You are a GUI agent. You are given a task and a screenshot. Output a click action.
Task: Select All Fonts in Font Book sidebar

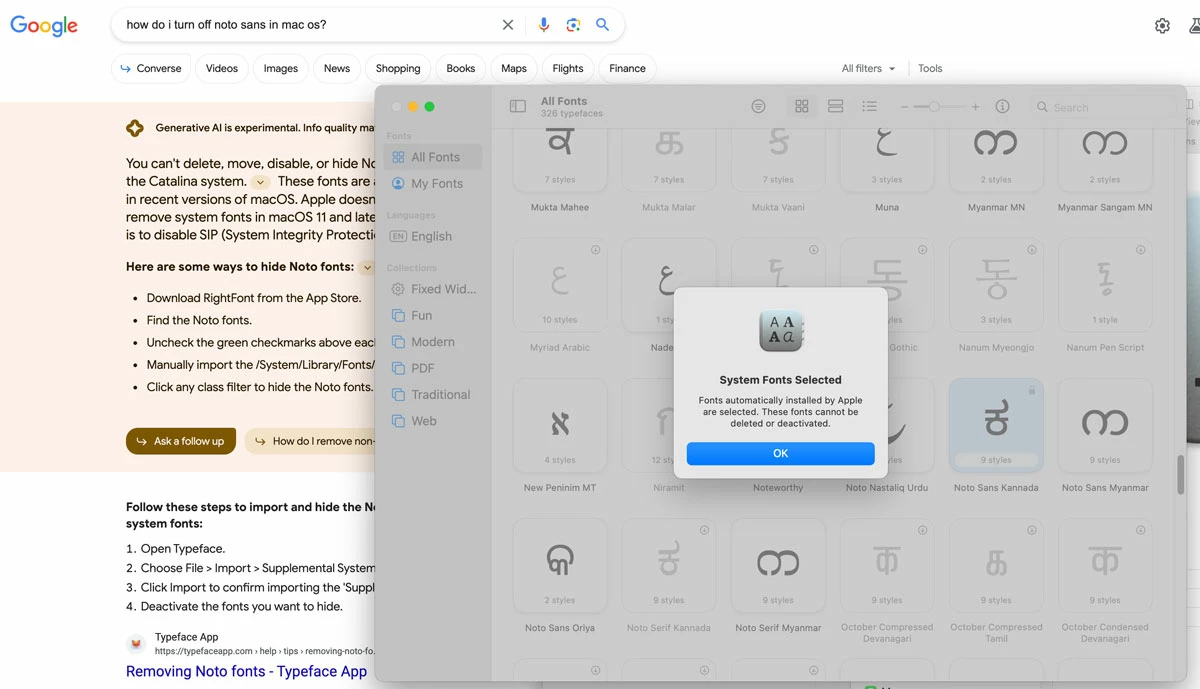433,157
